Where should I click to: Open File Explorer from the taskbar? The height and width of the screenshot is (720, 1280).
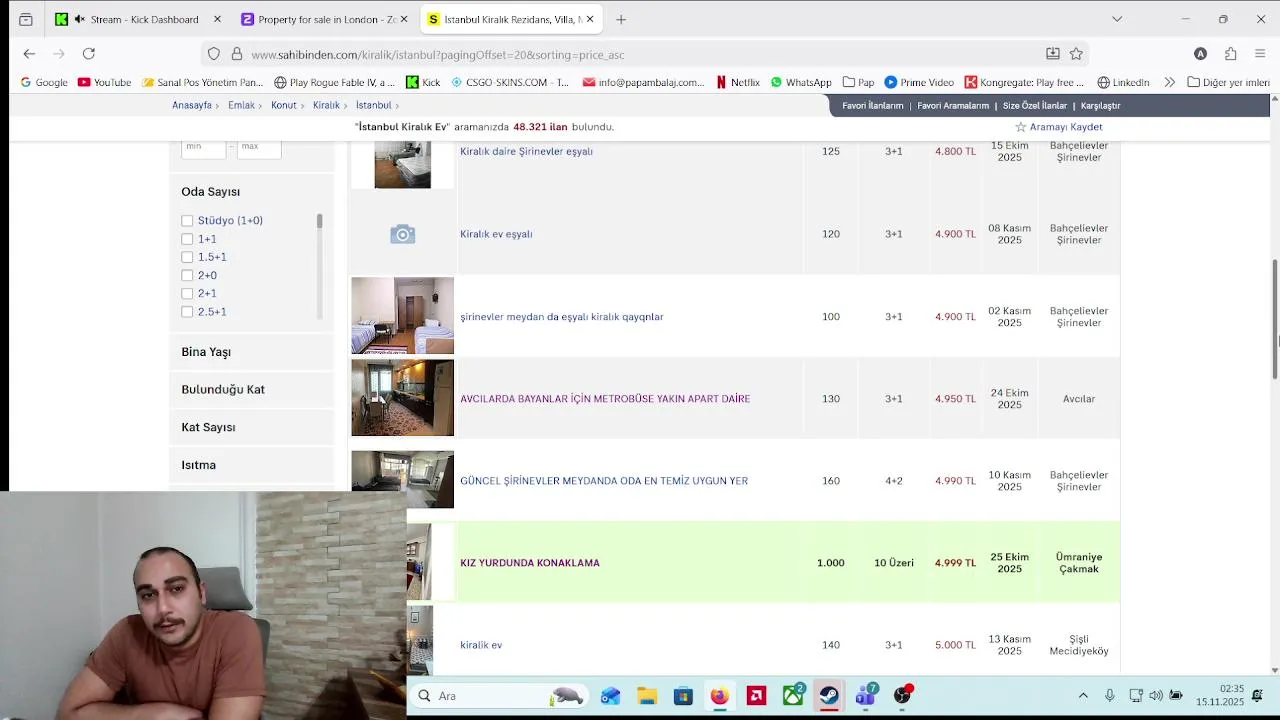point(646,696)
